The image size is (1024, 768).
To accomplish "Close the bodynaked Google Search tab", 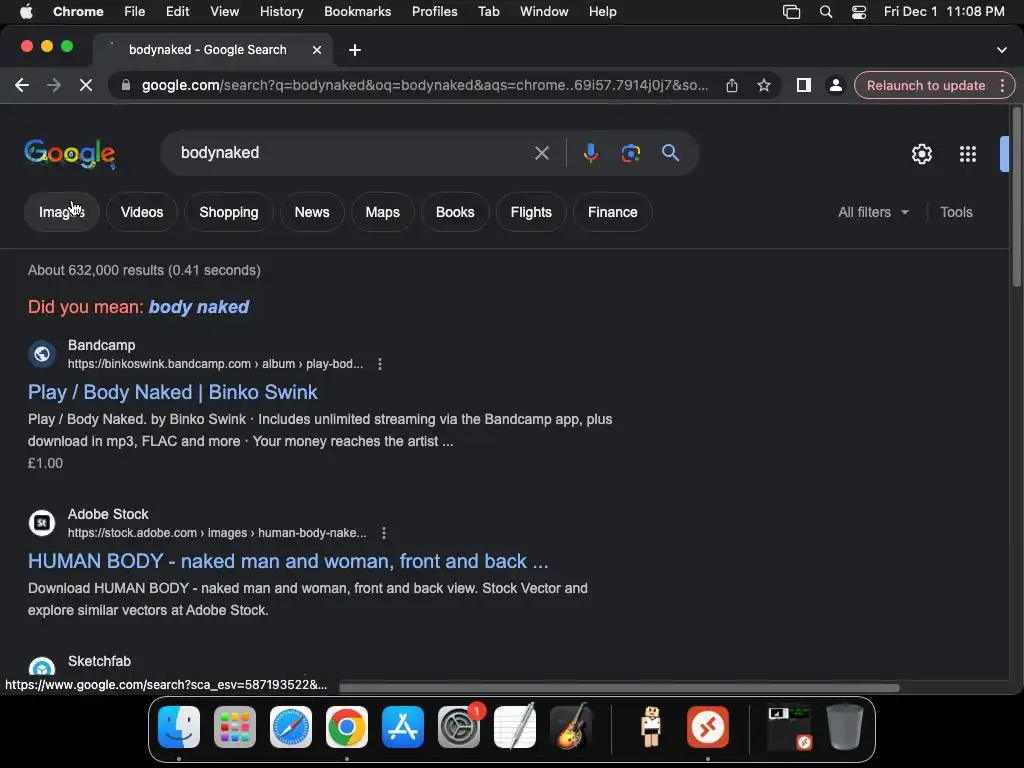I will 317,50.
